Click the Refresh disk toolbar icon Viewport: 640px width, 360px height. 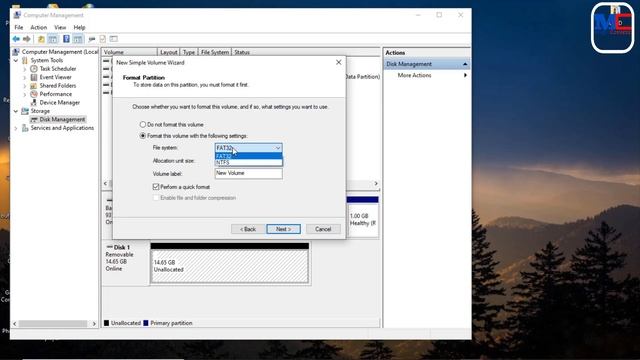click(92, 39)
